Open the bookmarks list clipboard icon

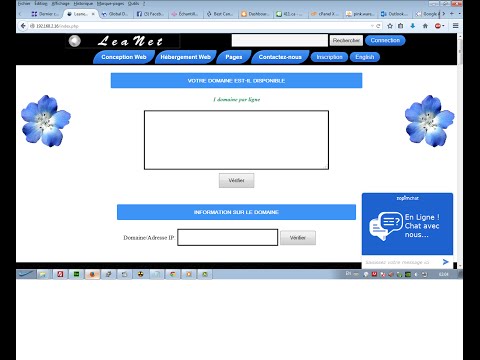[401, 26]
